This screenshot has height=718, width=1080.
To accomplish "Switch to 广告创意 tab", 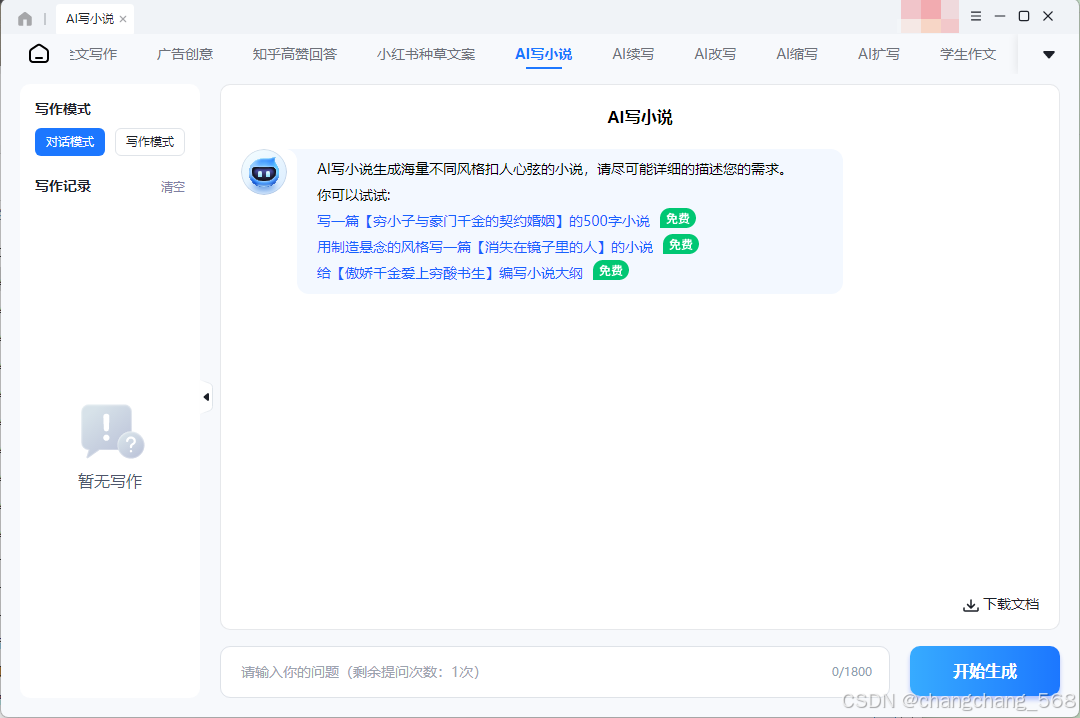I will tap(185, 54).
